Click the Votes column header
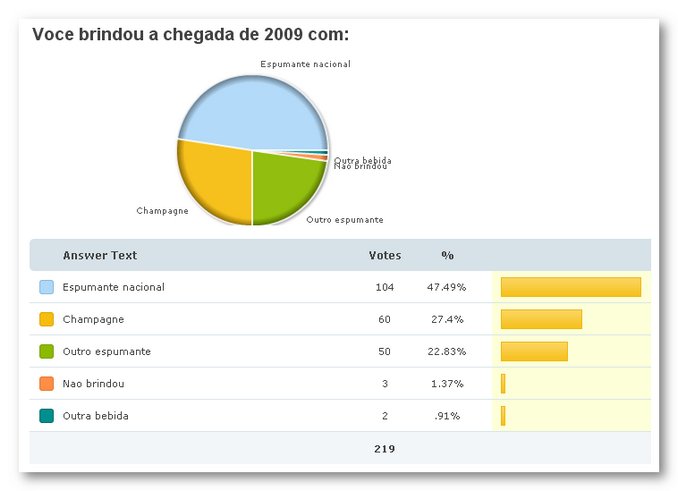Screen dimensions: 678x491 tap(385, 255)
